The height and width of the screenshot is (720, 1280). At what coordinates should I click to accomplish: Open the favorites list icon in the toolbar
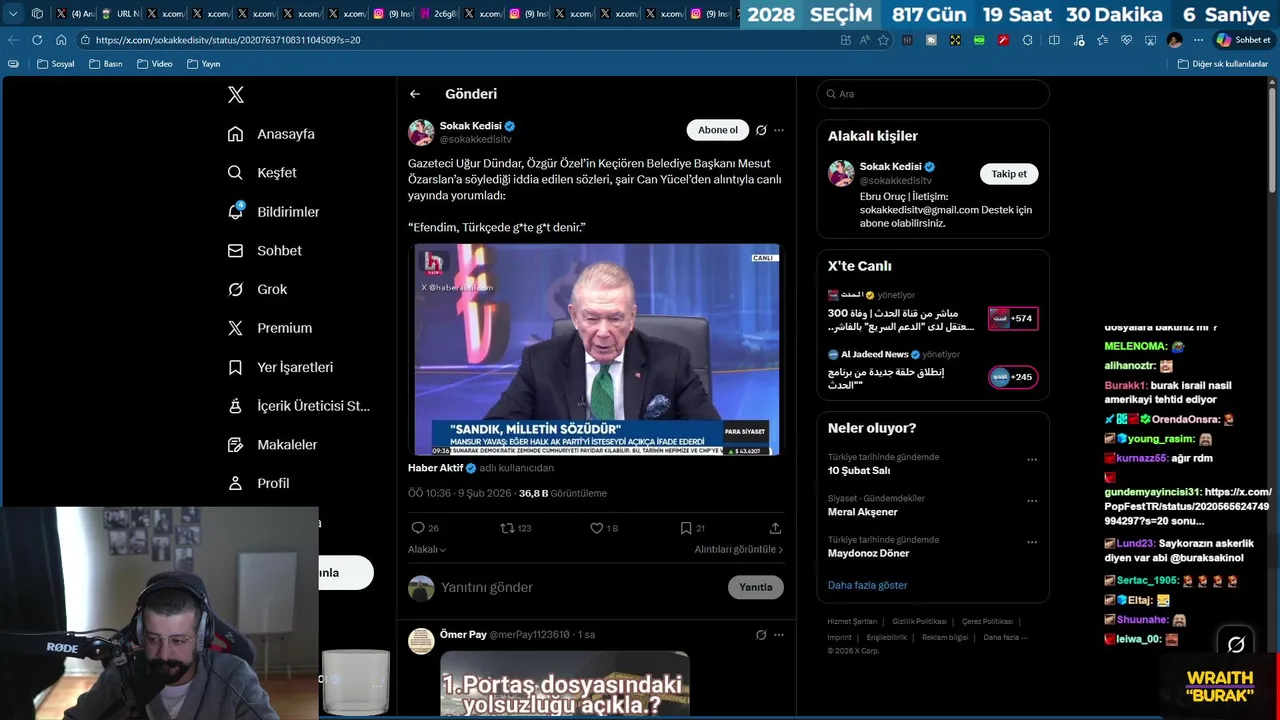click(x=1102, y=40)
